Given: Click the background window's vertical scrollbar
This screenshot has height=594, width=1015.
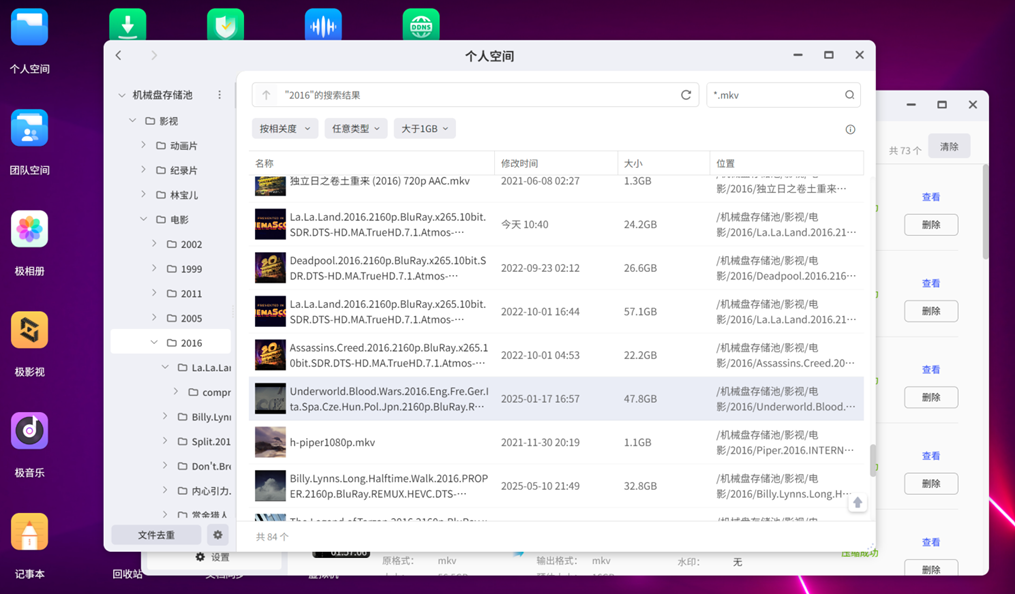Looking at the screenshot, I should pyautogui.click(x=985, y=212).
